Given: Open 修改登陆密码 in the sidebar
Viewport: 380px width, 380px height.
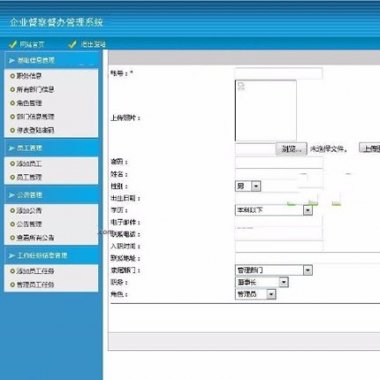Looking at the screenshot, I should [x=35, y=130].
